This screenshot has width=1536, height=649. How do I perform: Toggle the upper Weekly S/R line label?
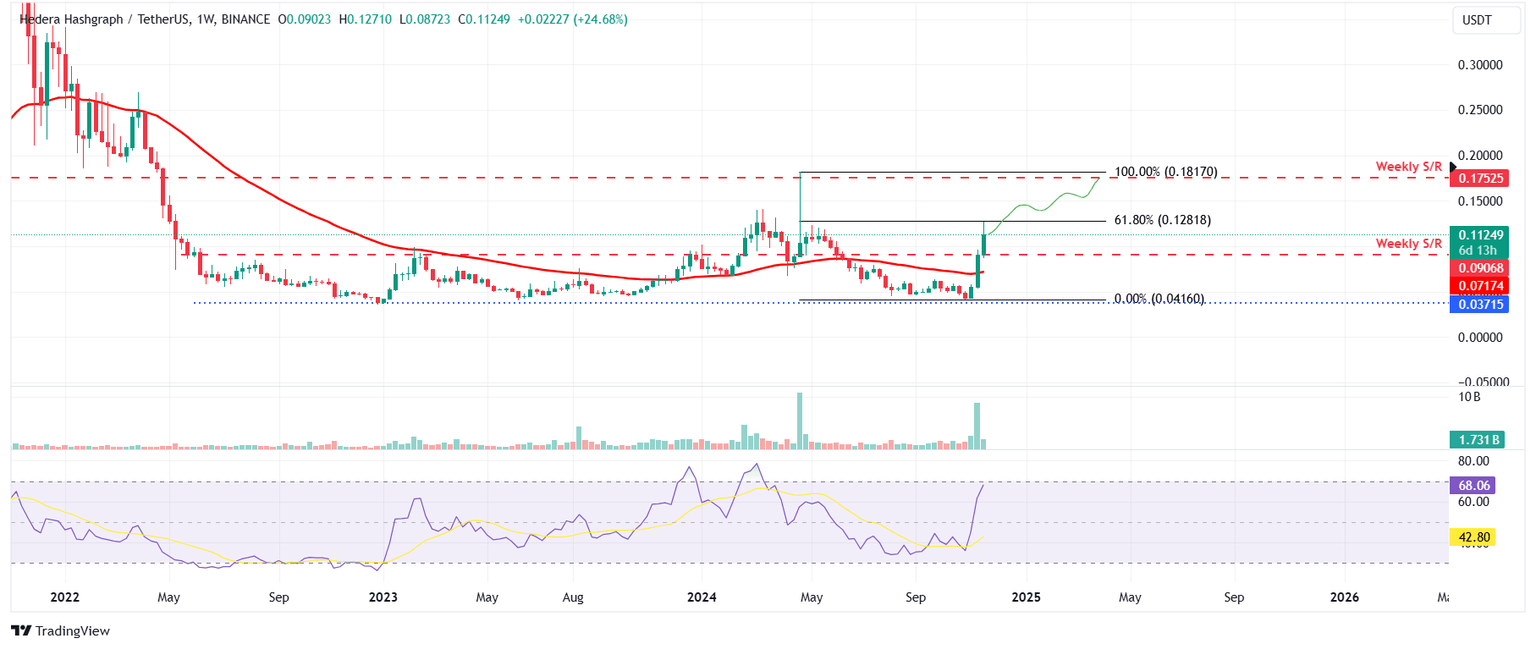[x=1409, y=166]
